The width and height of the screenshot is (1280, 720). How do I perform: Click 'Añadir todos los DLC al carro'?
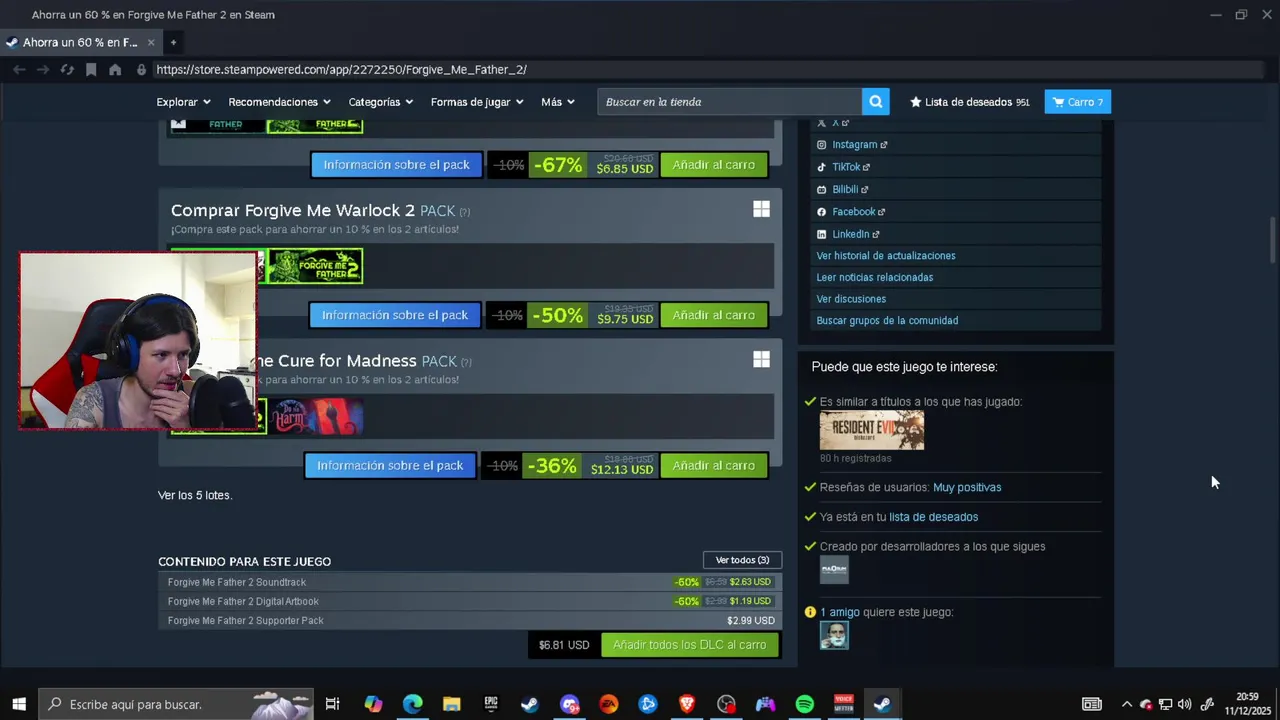tap(690, 645)
